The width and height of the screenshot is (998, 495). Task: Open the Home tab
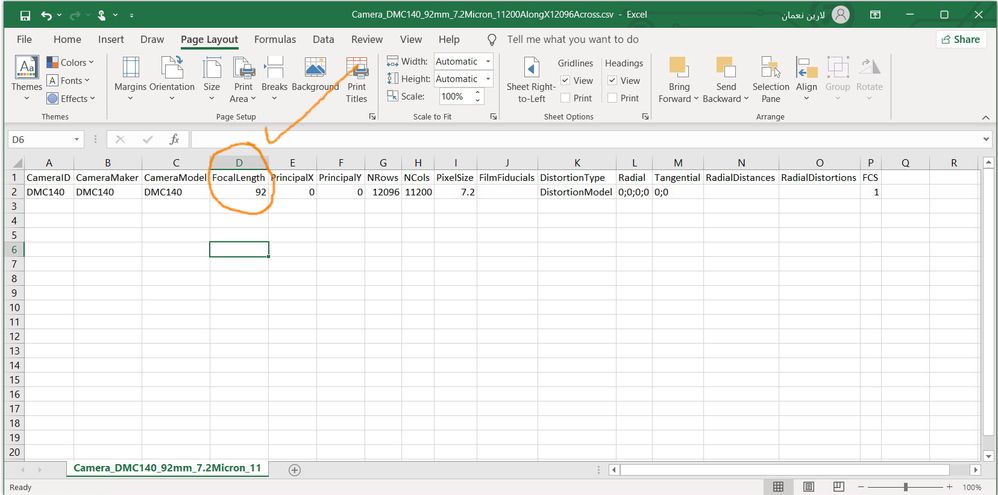click(x=67, y=39)
